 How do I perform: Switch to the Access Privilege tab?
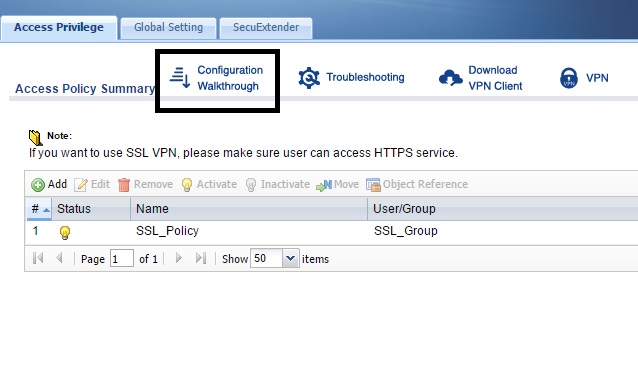[59, 28]
